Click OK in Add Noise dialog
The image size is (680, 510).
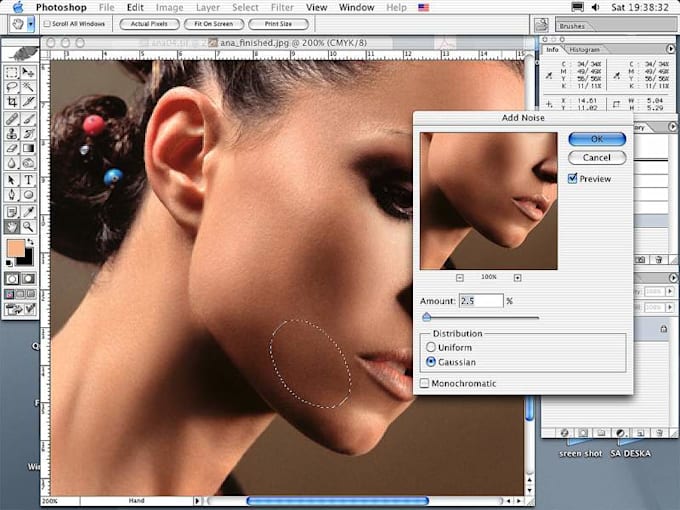[596, 138]
